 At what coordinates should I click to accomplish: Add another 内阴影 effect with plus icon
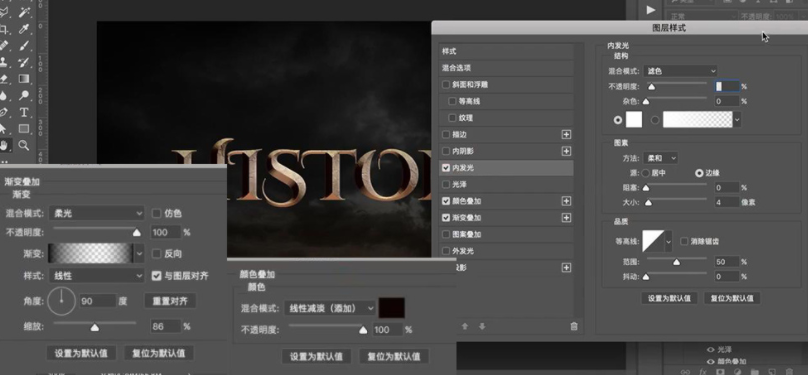[566, 151]
